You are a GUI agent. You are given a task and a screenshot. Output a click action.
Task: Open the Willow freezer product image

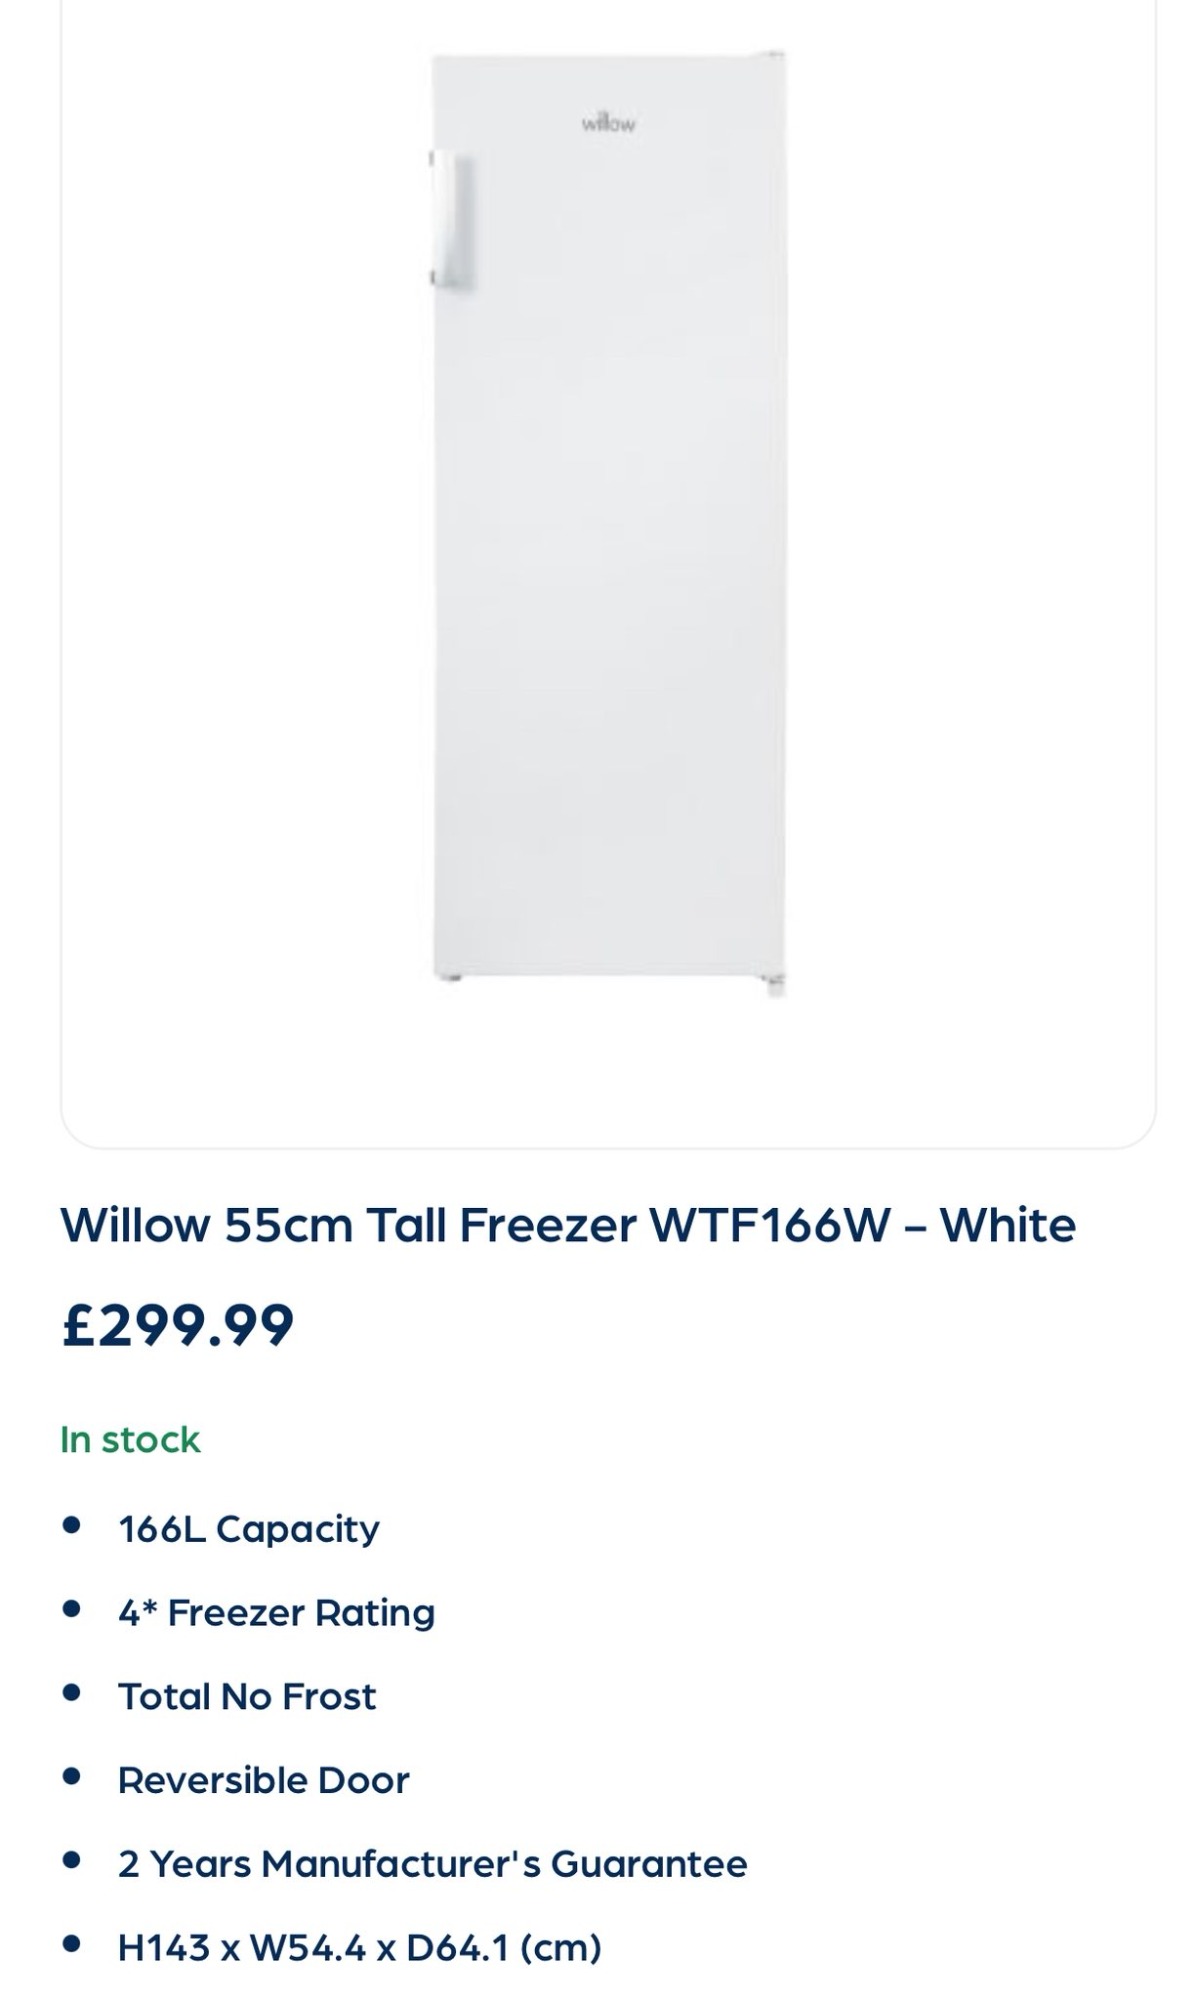tap(608, 522)
